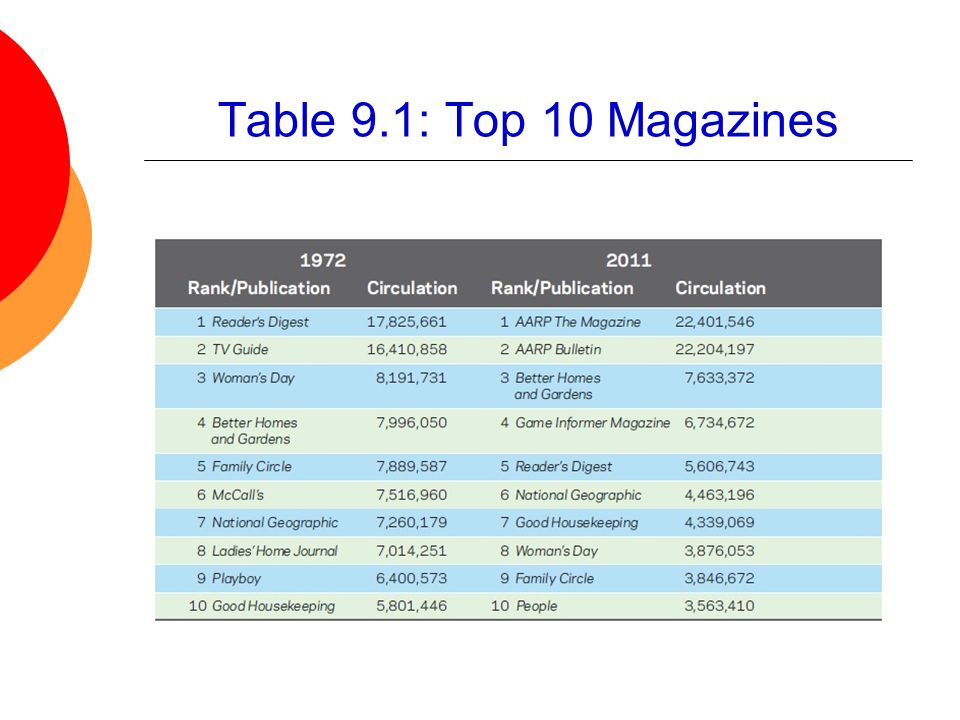Click the 1972 Reader's Digest entry at rank 1
The image size is (960, 720).
click(x=260, y=322)
